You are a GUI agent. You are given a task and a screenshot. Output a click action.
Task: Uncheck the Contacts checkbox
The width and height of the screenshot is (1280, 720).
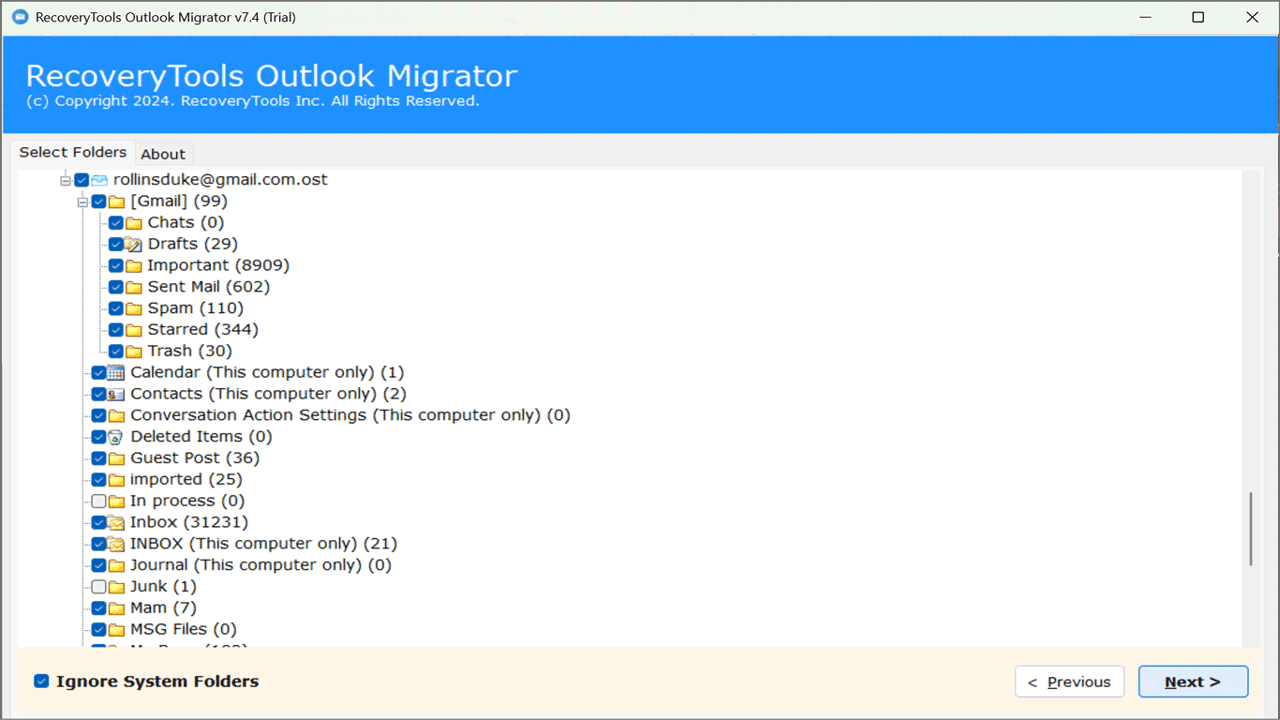click(98, 394)
